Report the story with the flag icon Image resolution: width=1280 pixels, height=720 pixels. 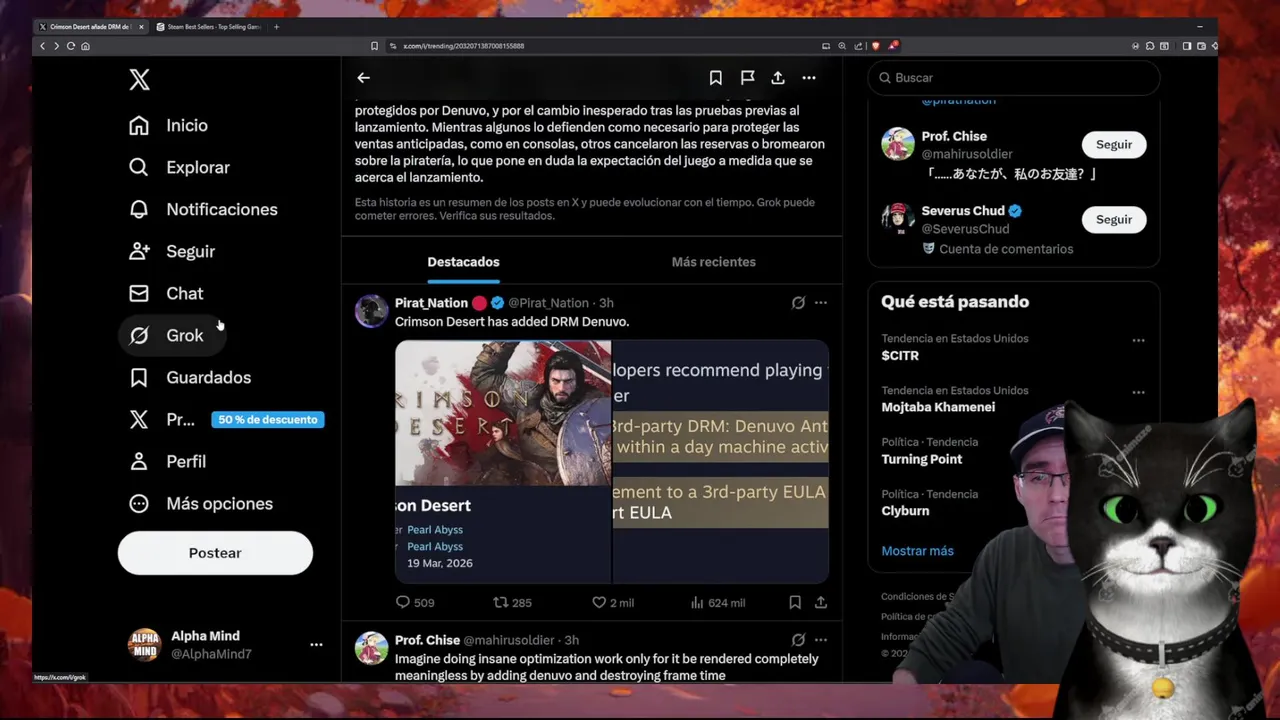coord(747,77)
